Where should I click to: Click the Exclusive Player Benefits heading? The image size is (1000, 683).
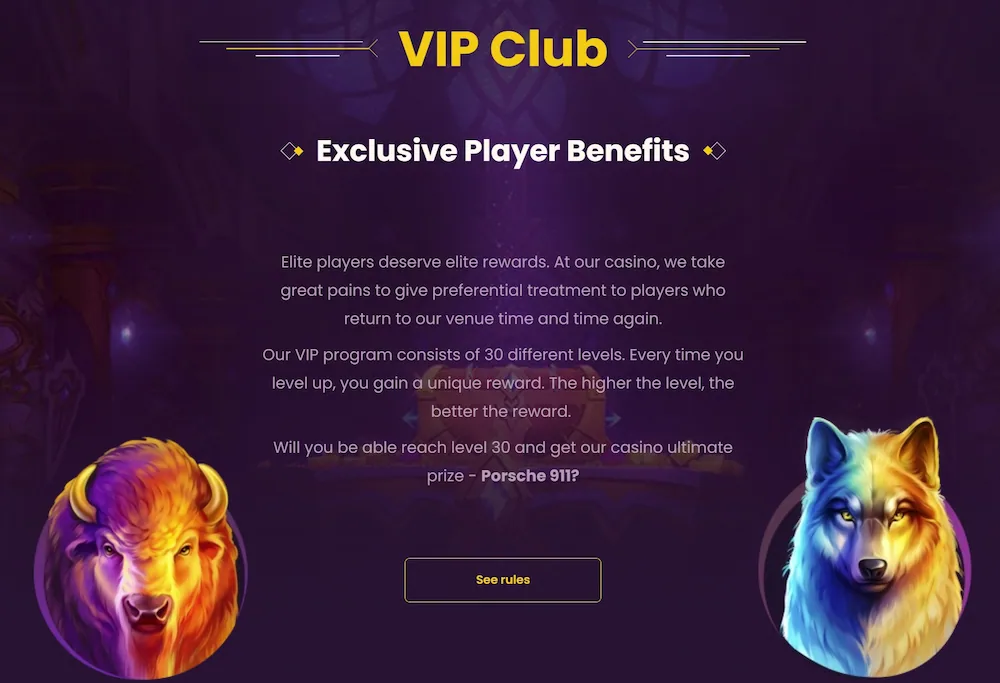pos(503,151)
